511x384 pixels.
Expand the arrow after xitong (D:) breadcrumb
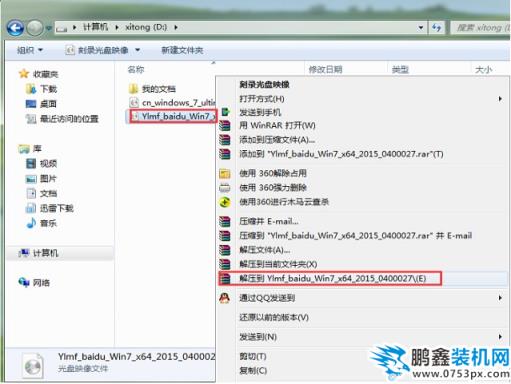[x=176, y=27]
